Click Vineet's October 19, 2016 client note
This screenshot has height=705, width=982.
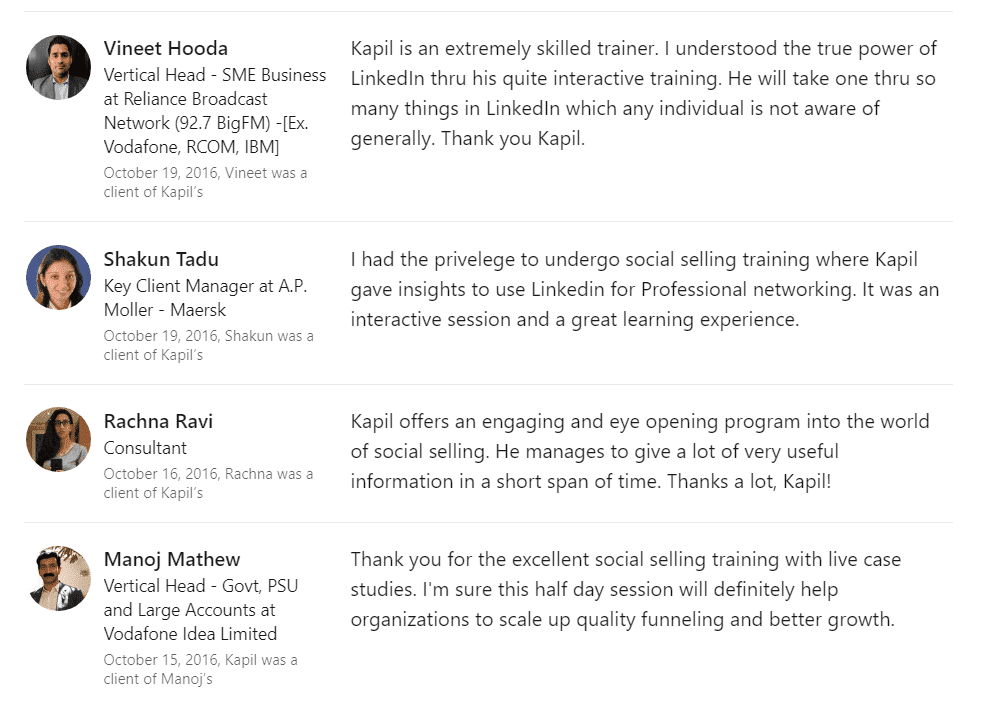tap(205, 182)
